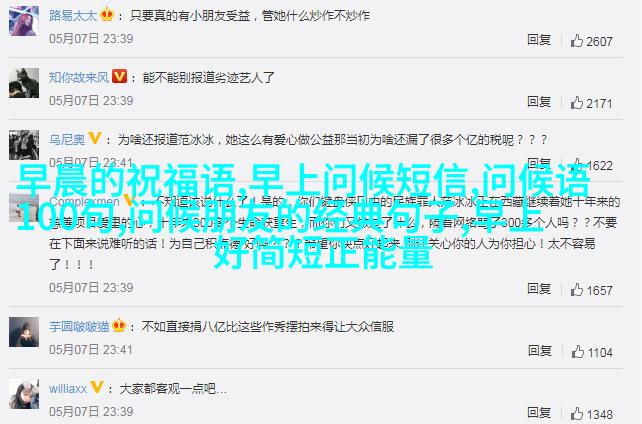The image size is (642, 424).
Task: Click the crown badge beside 芋圆啵啵猫
Action: point(119,325)
